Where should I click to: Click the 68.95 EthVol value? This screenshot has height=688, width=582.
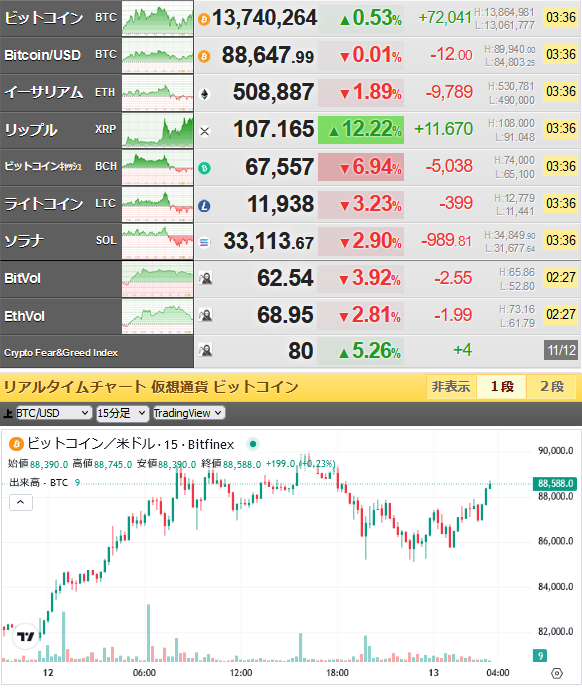[285, 315]
